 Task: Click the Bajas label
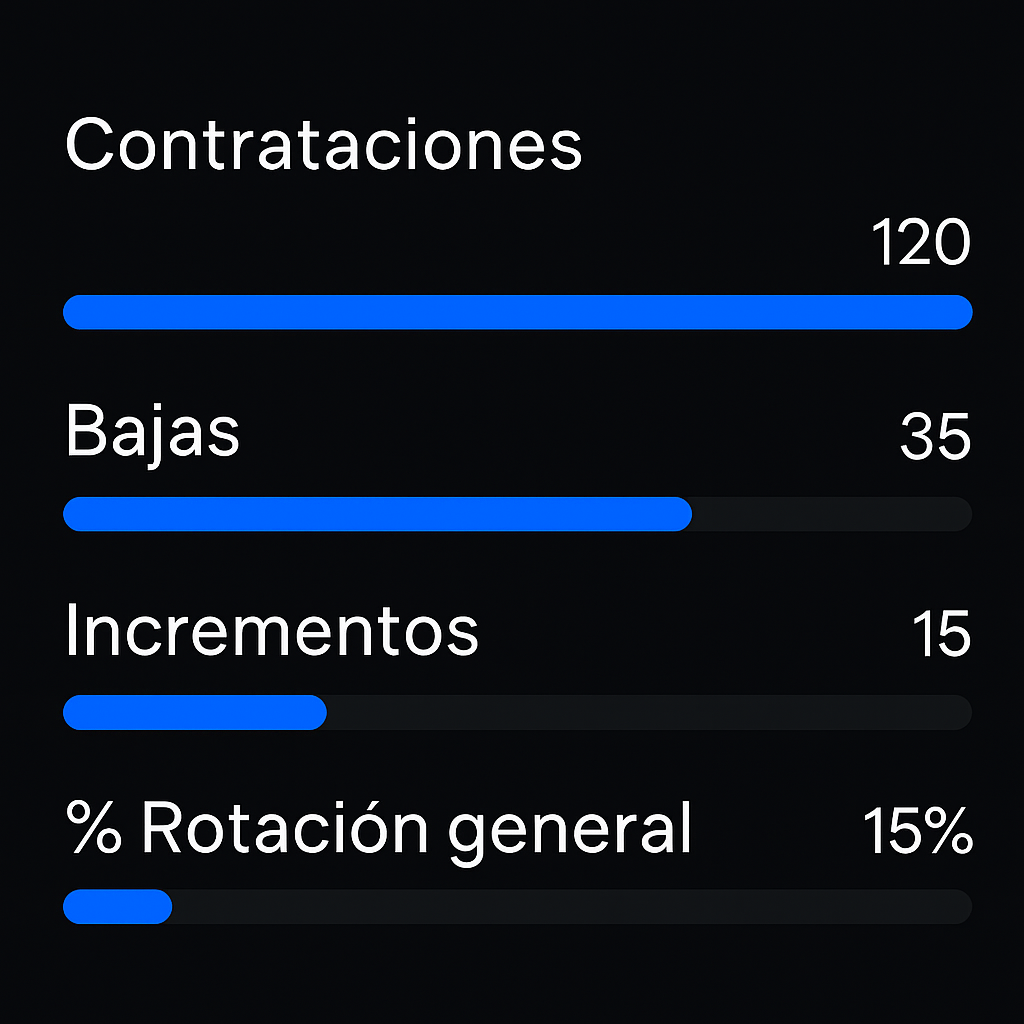click(x=152, y=432)
